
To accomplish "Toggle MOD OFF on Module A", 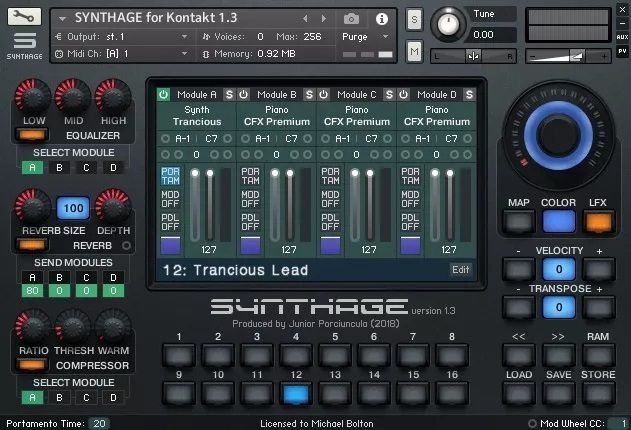I will pyautogui.click(x=170, y=199).
